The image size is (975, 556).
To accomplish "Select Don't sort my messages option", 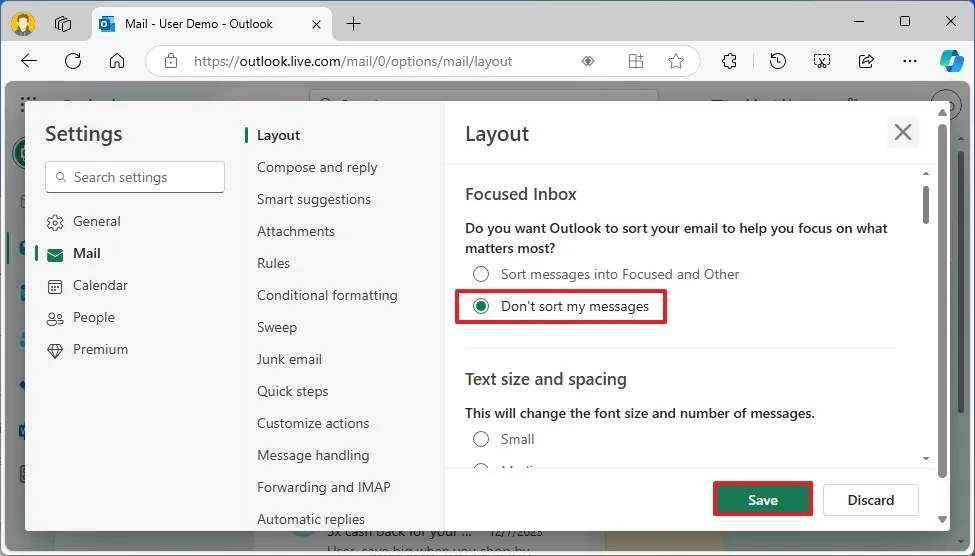I will tap(481, 306).
